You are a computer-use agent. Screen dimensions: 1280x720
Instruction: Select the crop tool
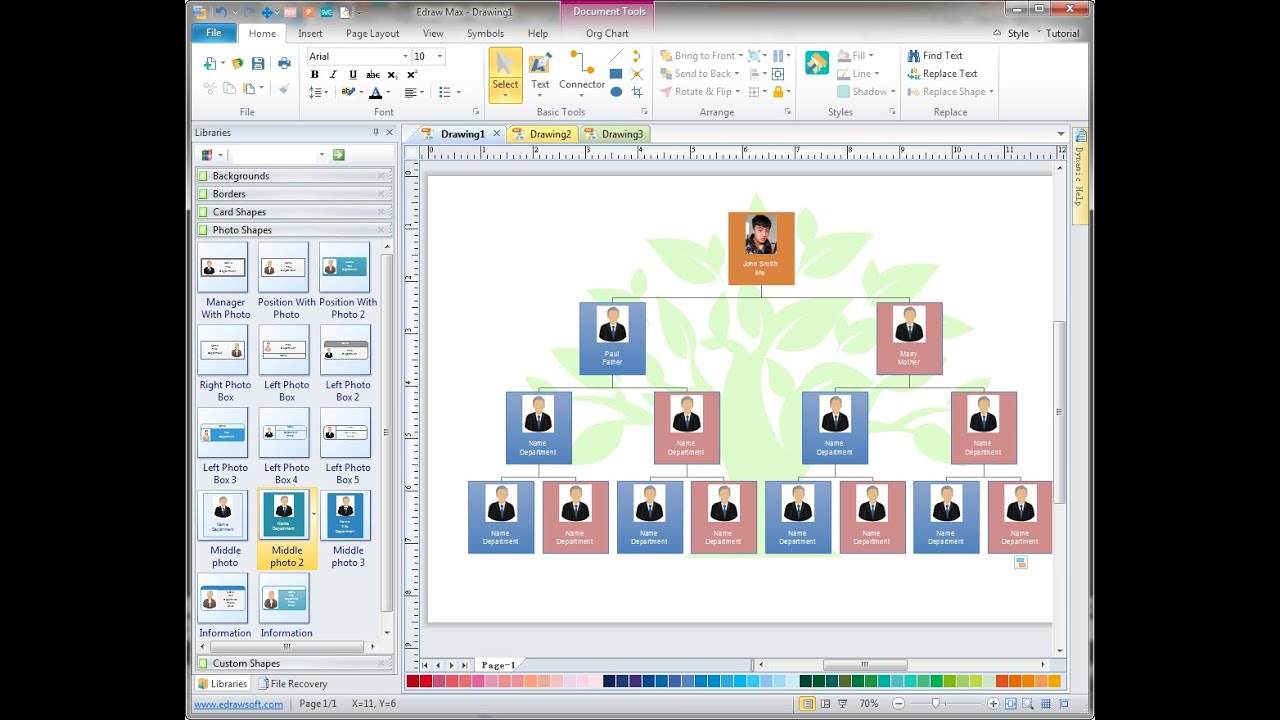pyautogui.click(x=637, y=92)
